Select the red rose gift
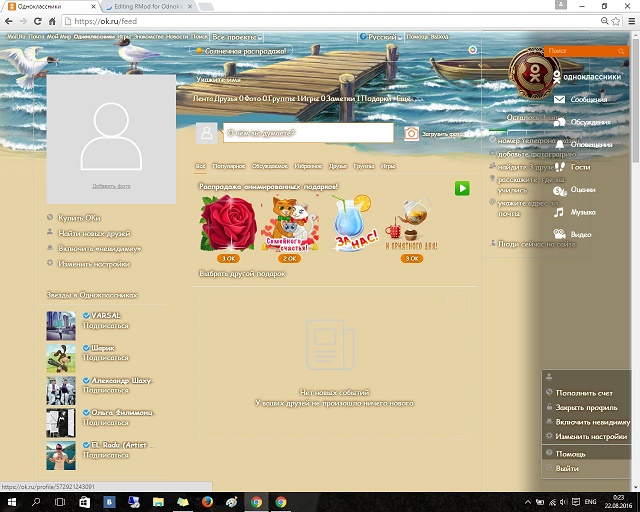This screenshot has width=640, height=512. click(228, 223)
